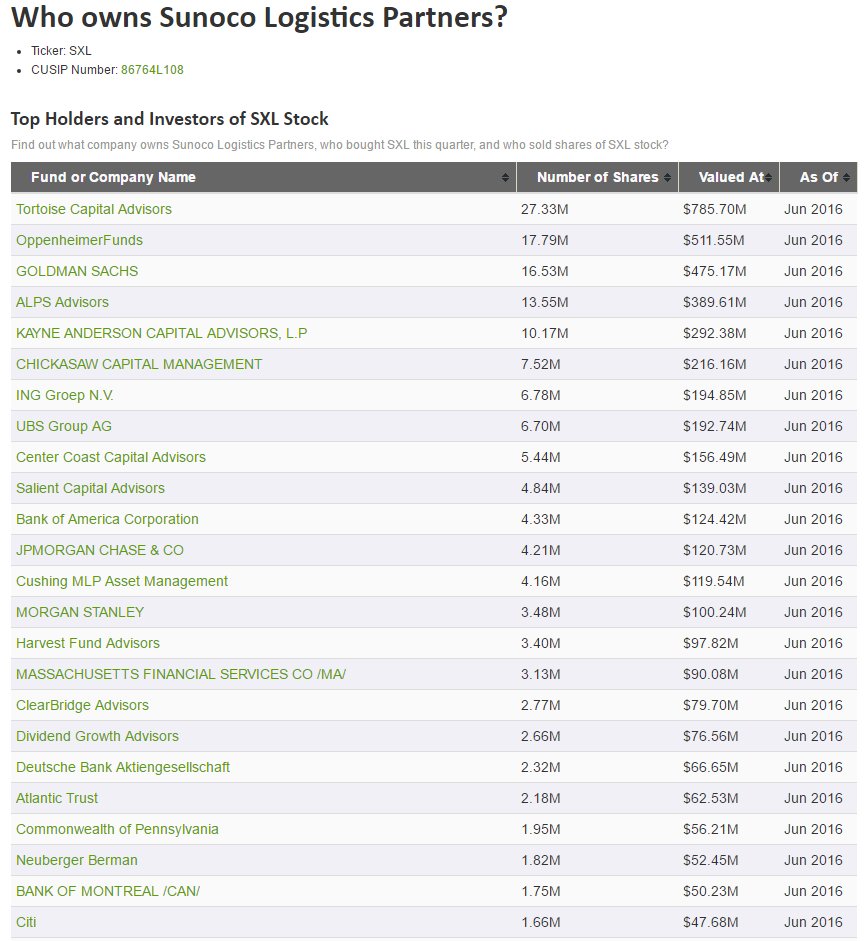Sort by As Of column arrows
The width and height of the screenshot is (867, 941).
[846, 178]
